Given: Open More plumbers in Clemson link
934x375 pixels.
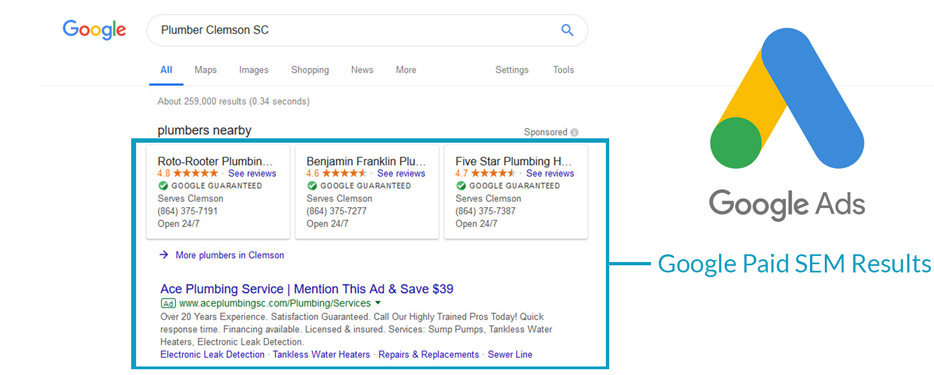Looking at the screenshot, I should (229, 255).
